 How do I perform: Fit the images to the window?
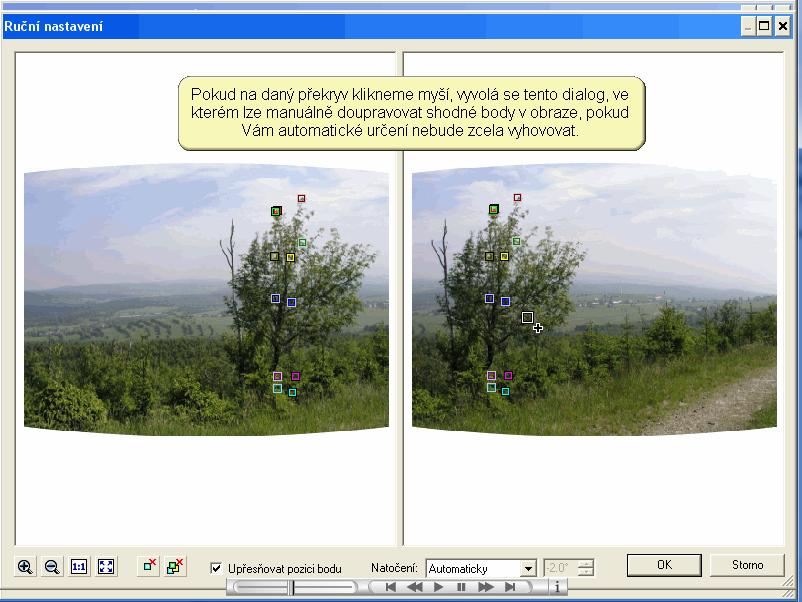tap(106, 567)
